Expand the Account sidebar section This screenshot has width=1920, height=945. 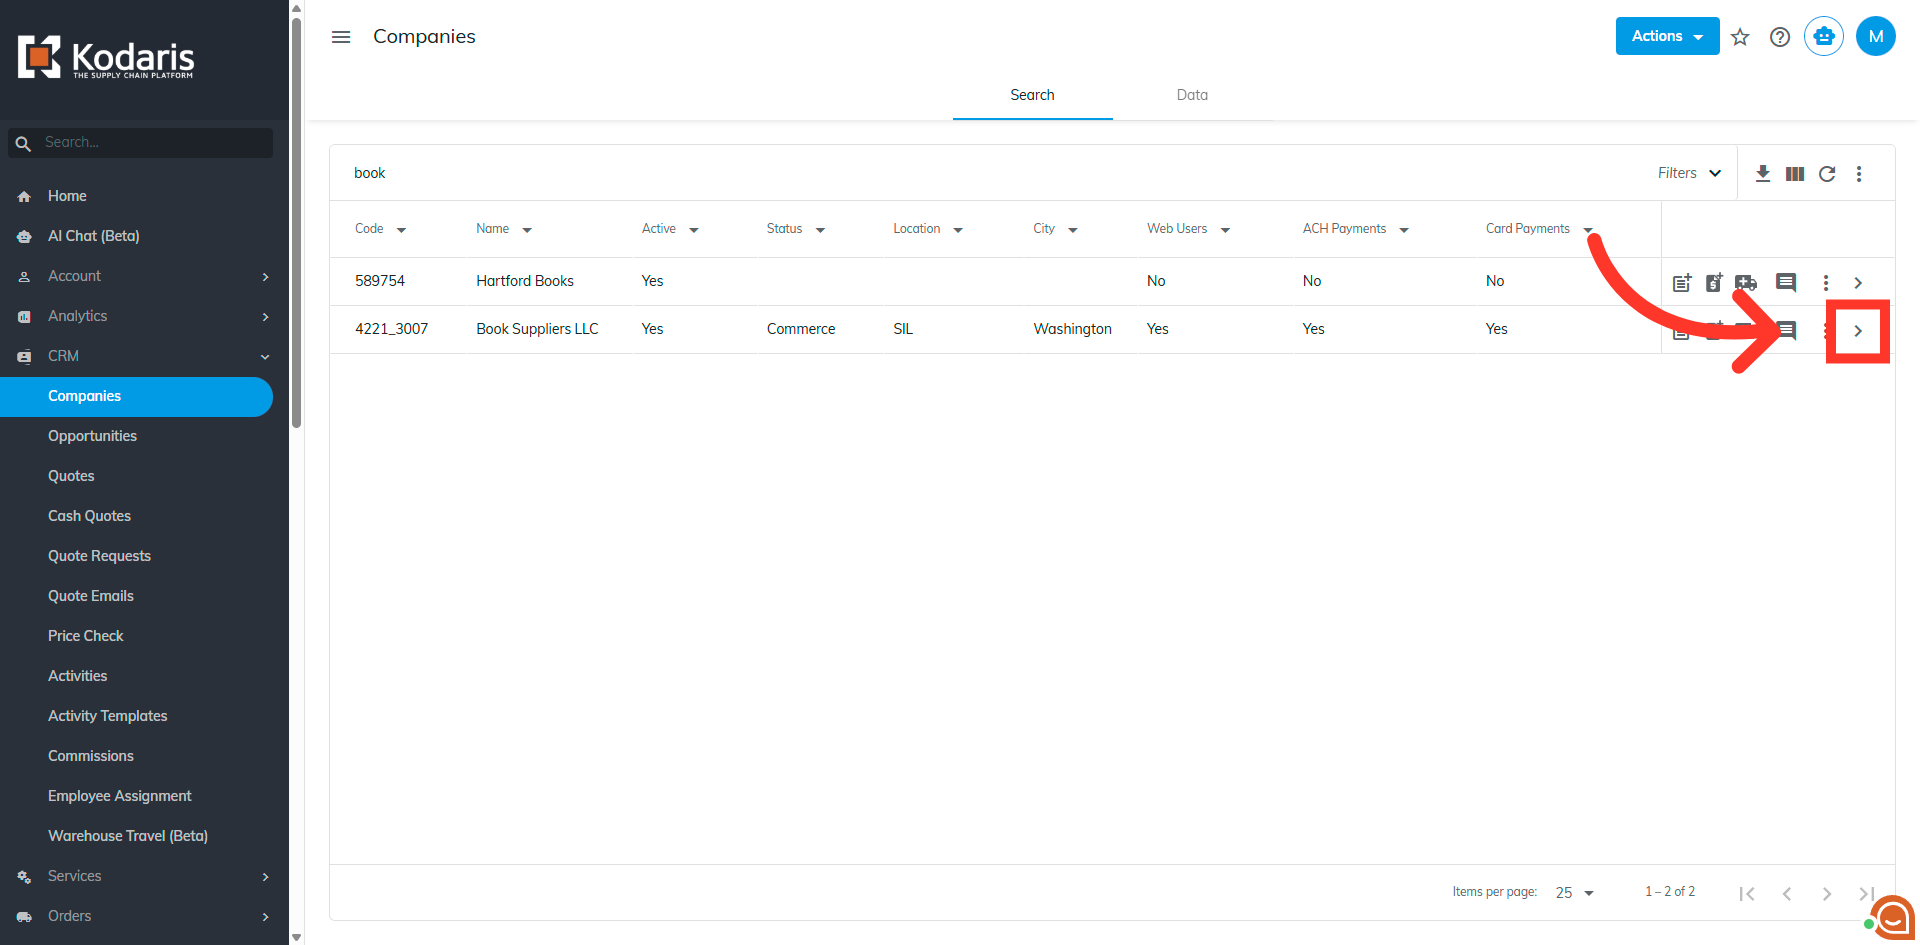point(137,276)
